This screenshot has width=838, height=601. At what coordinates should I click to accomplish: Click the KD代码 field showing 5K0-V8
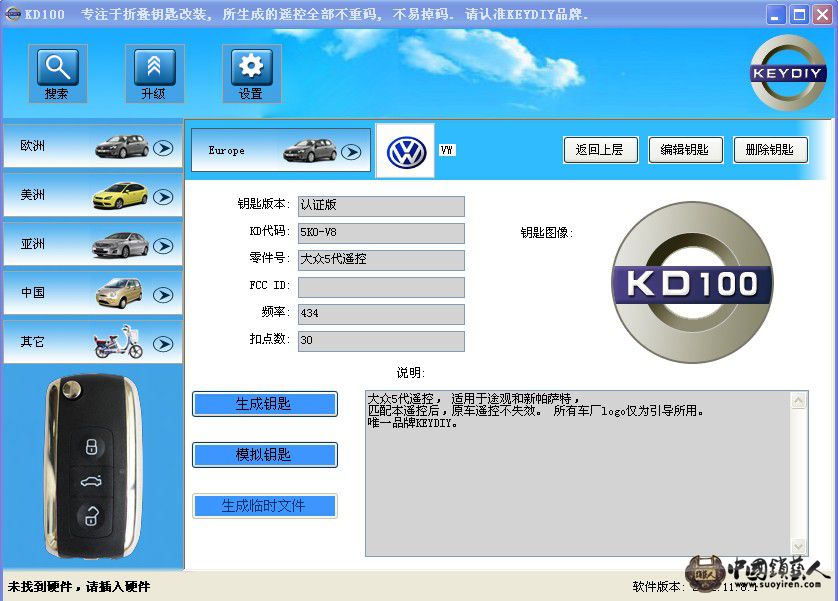click(381, 233)
